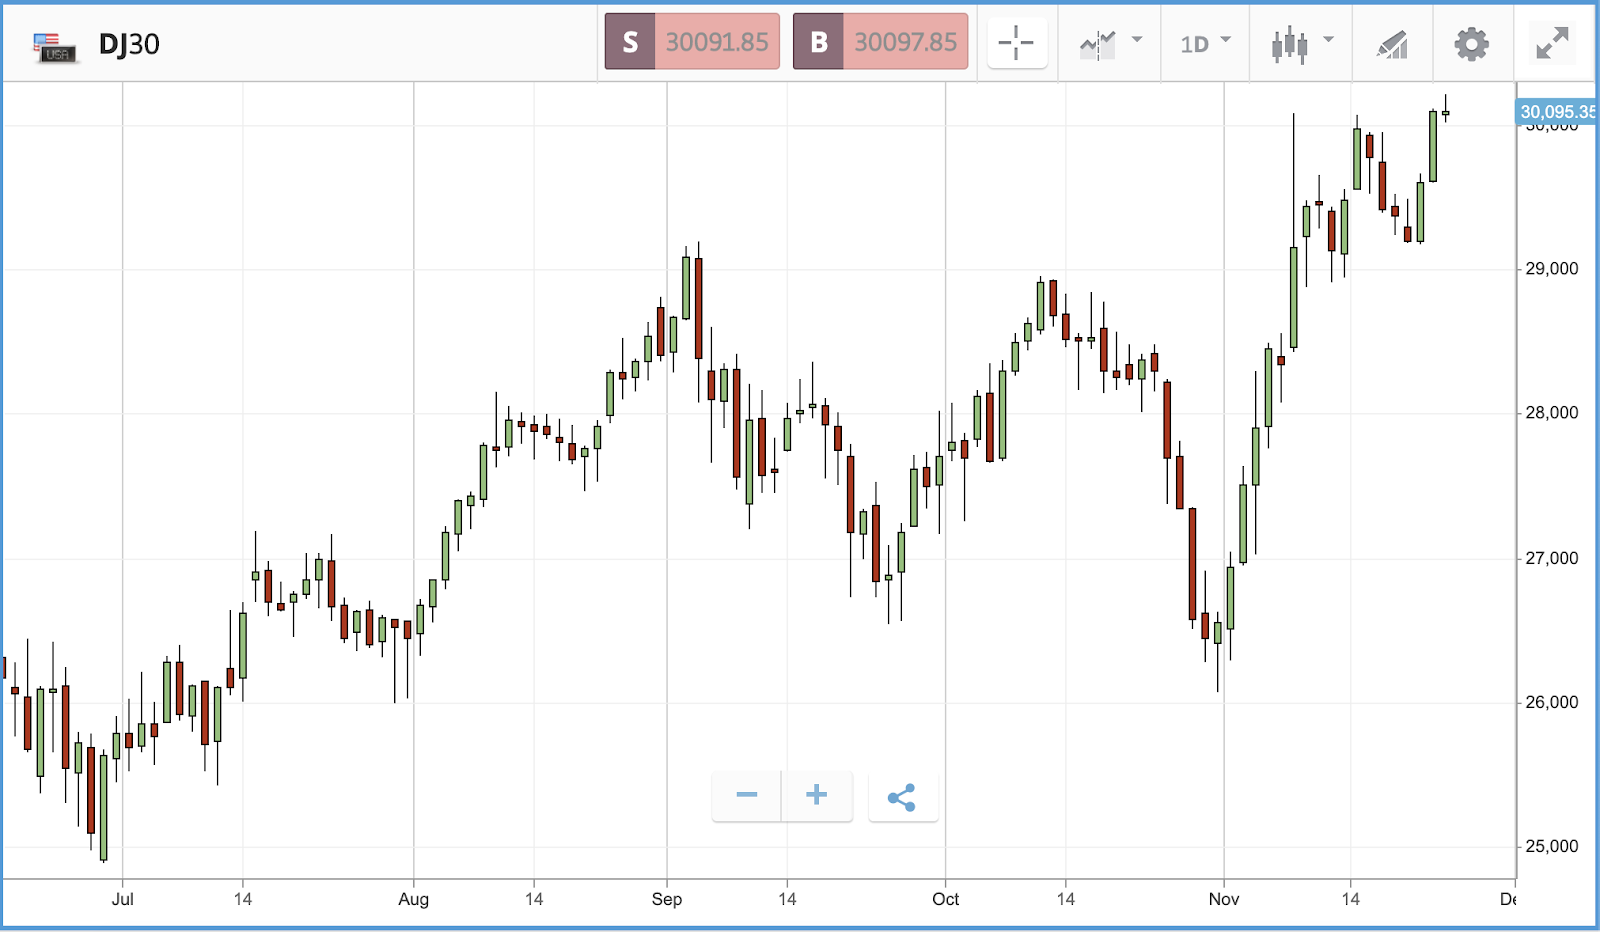Zoom in with the plus button
Screen dimensions: 1600x932
click(x=816, y=796)
